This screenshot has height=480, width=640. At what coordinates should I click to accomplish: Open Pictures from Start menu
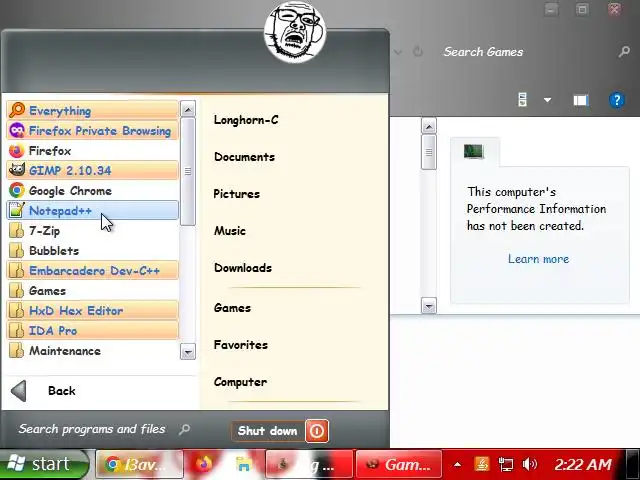(236, 193)
